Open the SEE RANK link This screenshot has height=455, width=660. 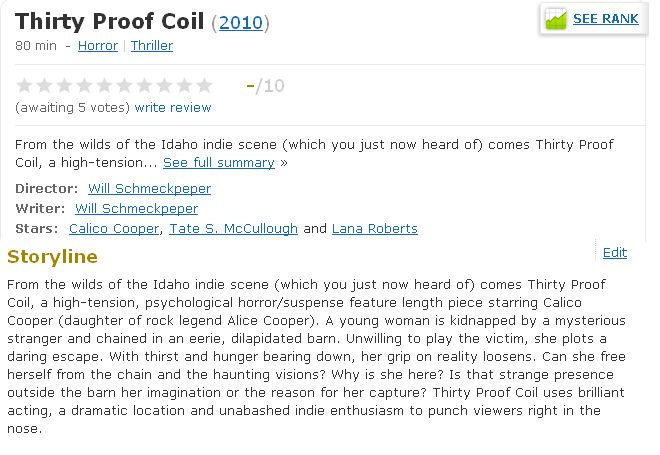(x=605, y=19)
